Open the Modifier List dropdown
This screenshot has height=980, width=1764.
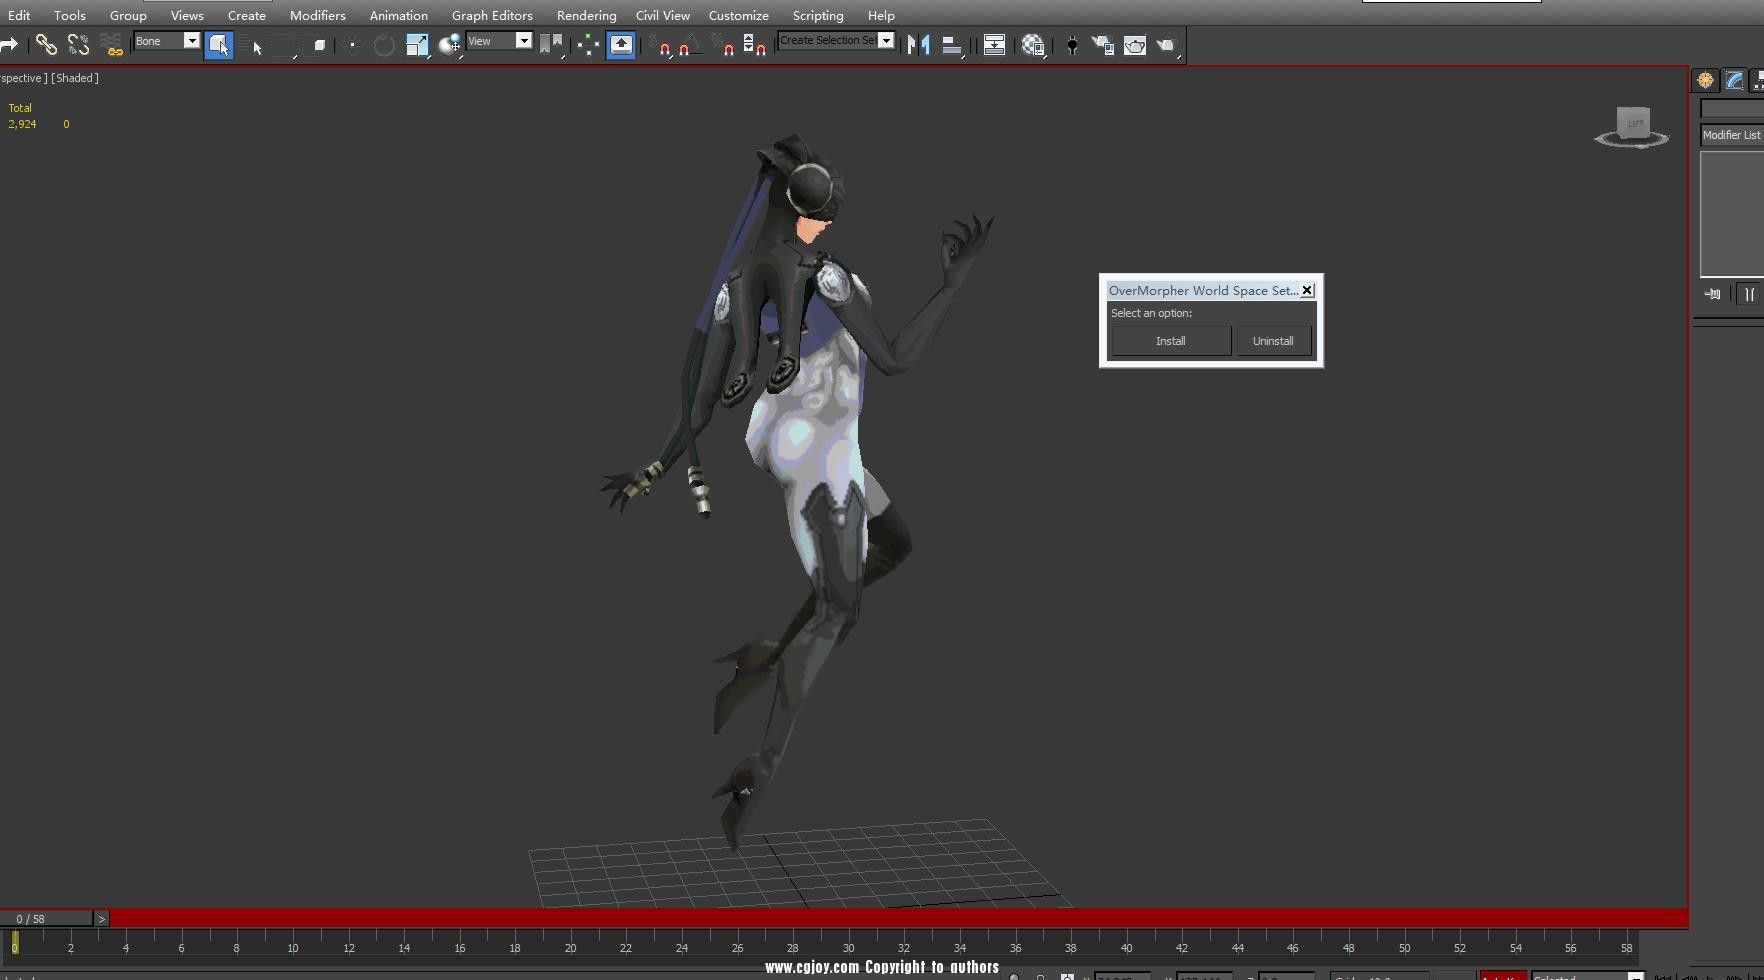pyautogui.click(x=1732, y=135)
